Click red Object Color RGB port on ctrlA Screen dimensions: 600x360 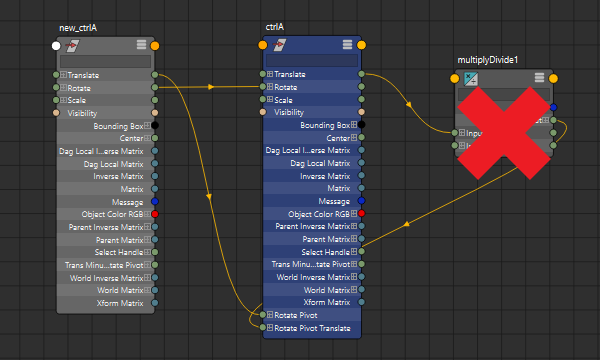point(361,213)
